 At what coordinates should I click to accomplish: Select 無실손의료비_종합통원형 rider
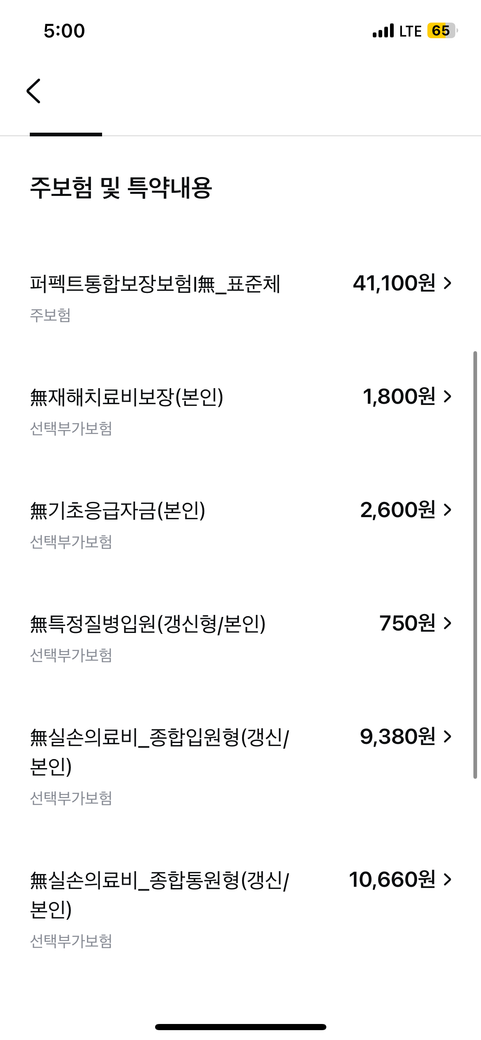[x=240, y=909]
